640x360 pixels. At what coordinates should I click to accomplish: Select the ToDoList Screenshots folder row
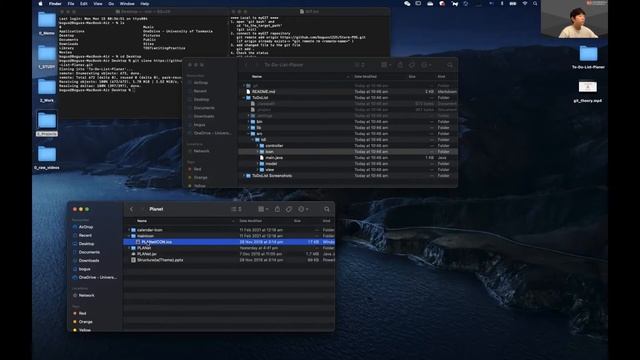(347, 176)
